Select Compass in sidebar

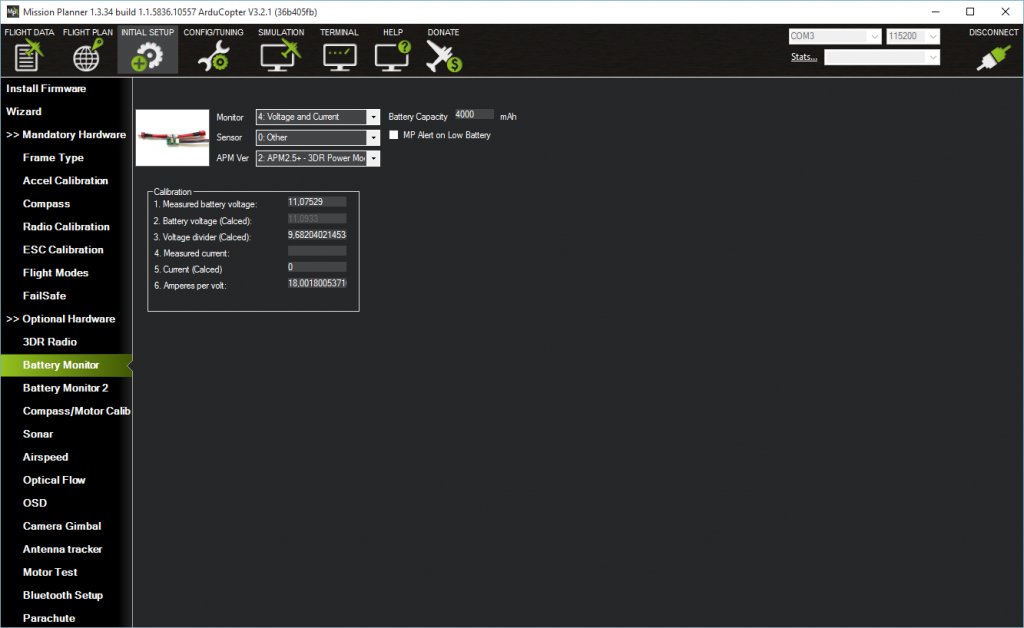point(46,204)
